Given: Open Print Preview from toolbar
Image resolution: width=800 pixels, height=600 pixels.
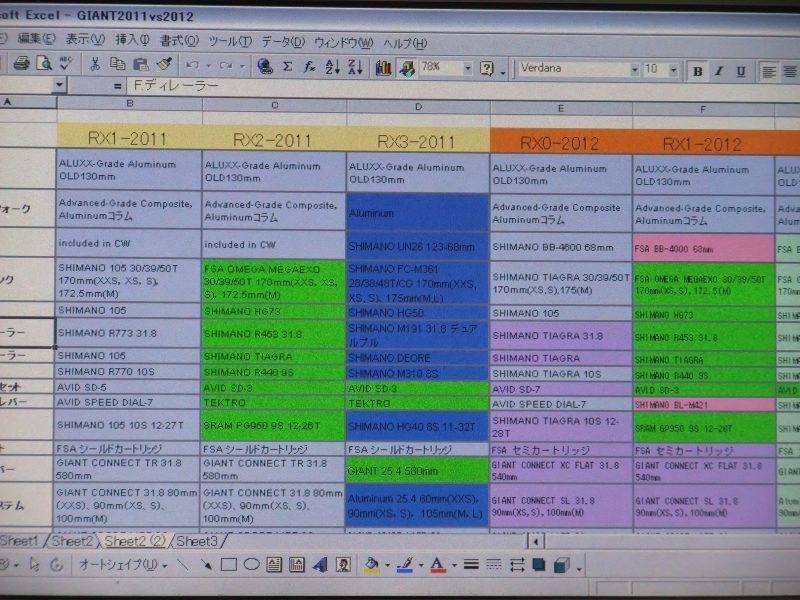Looking at the screenshot, I should (x=44, y=63).
